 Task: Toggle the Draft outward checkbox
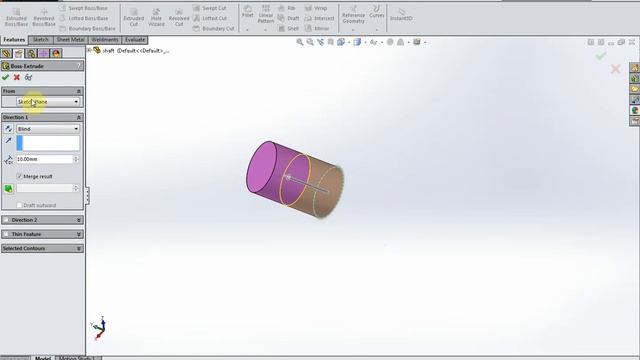pyautogui.click(x=19, y=205)
